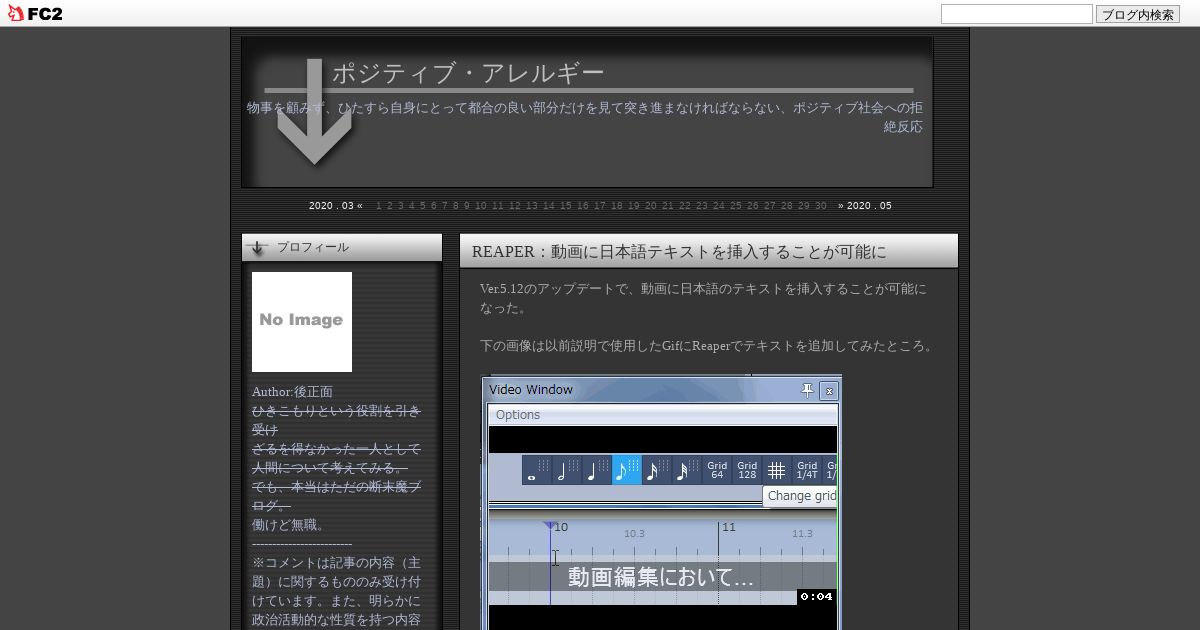Open the REAPER article title heading
Viewport: 1200px width, 630px height.
click(679, 252)
